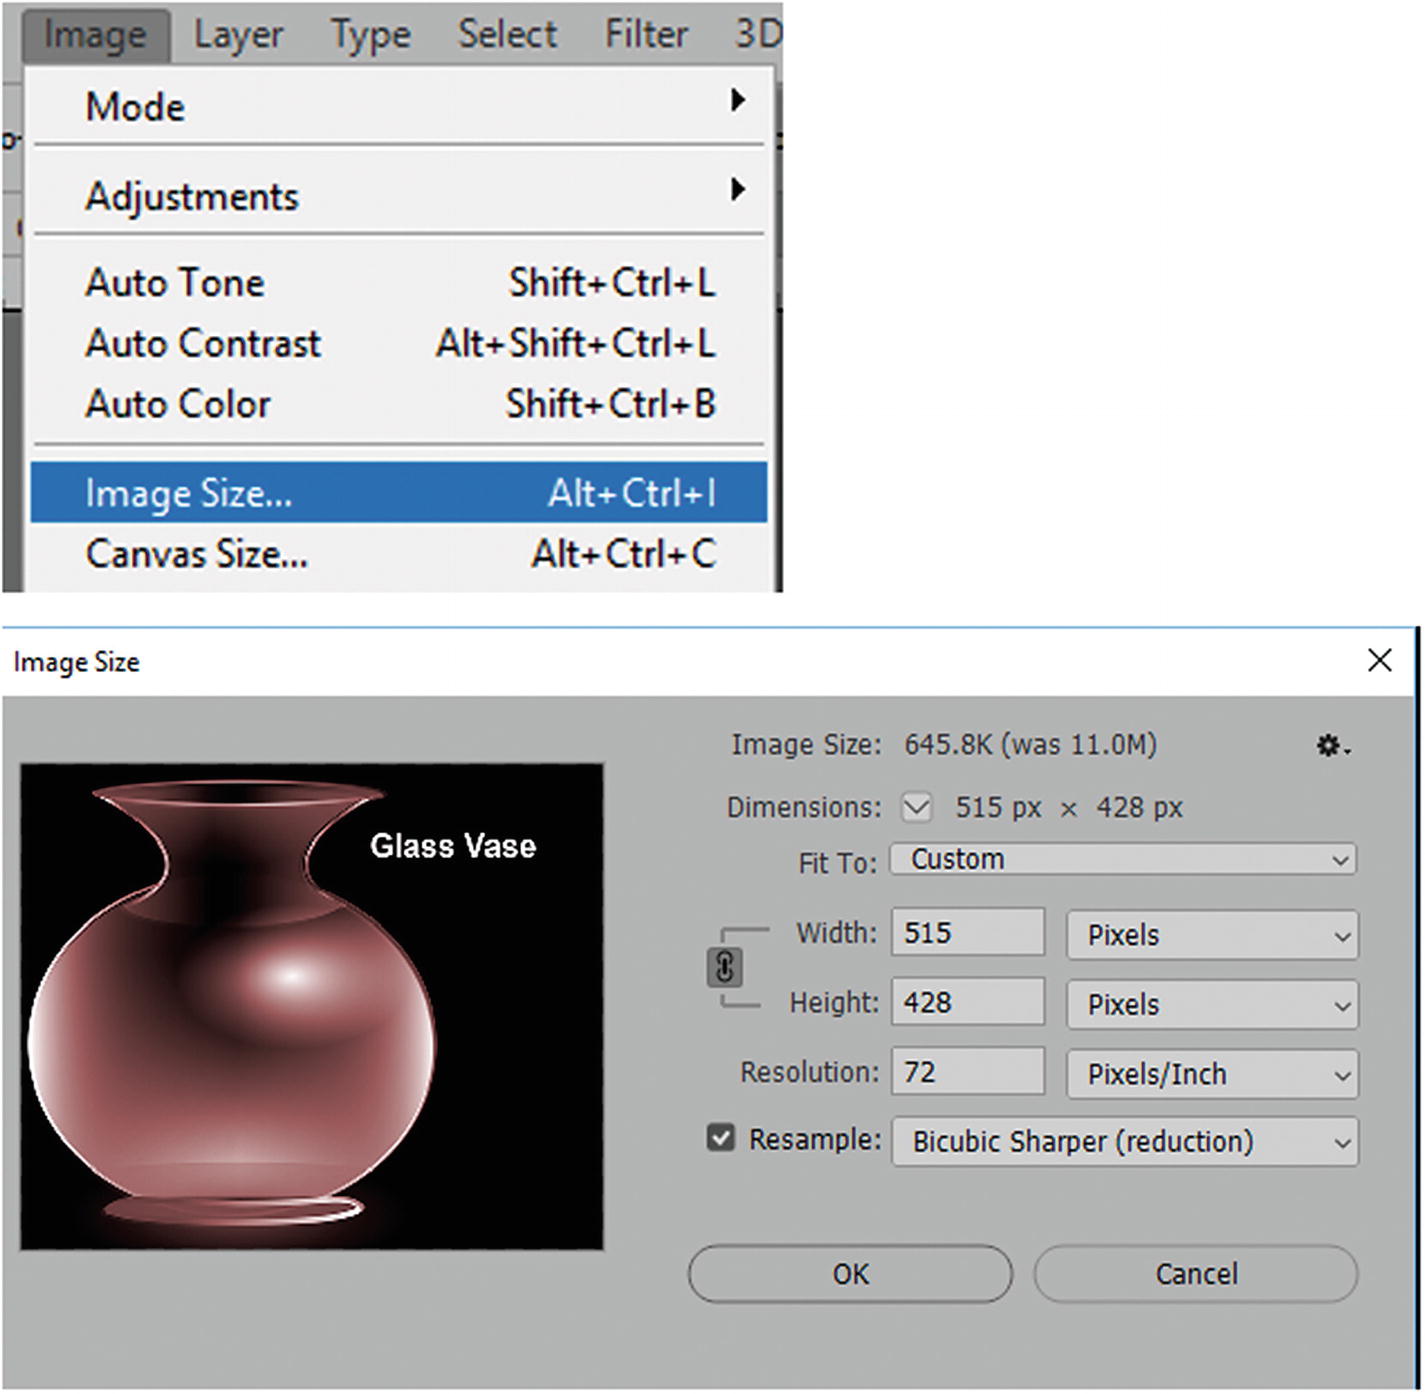Image resolution: width=1425 pixels, height=1394 pixels.
Task: Click the gear settings icon in Image Size dialog
Action: 1330,745
